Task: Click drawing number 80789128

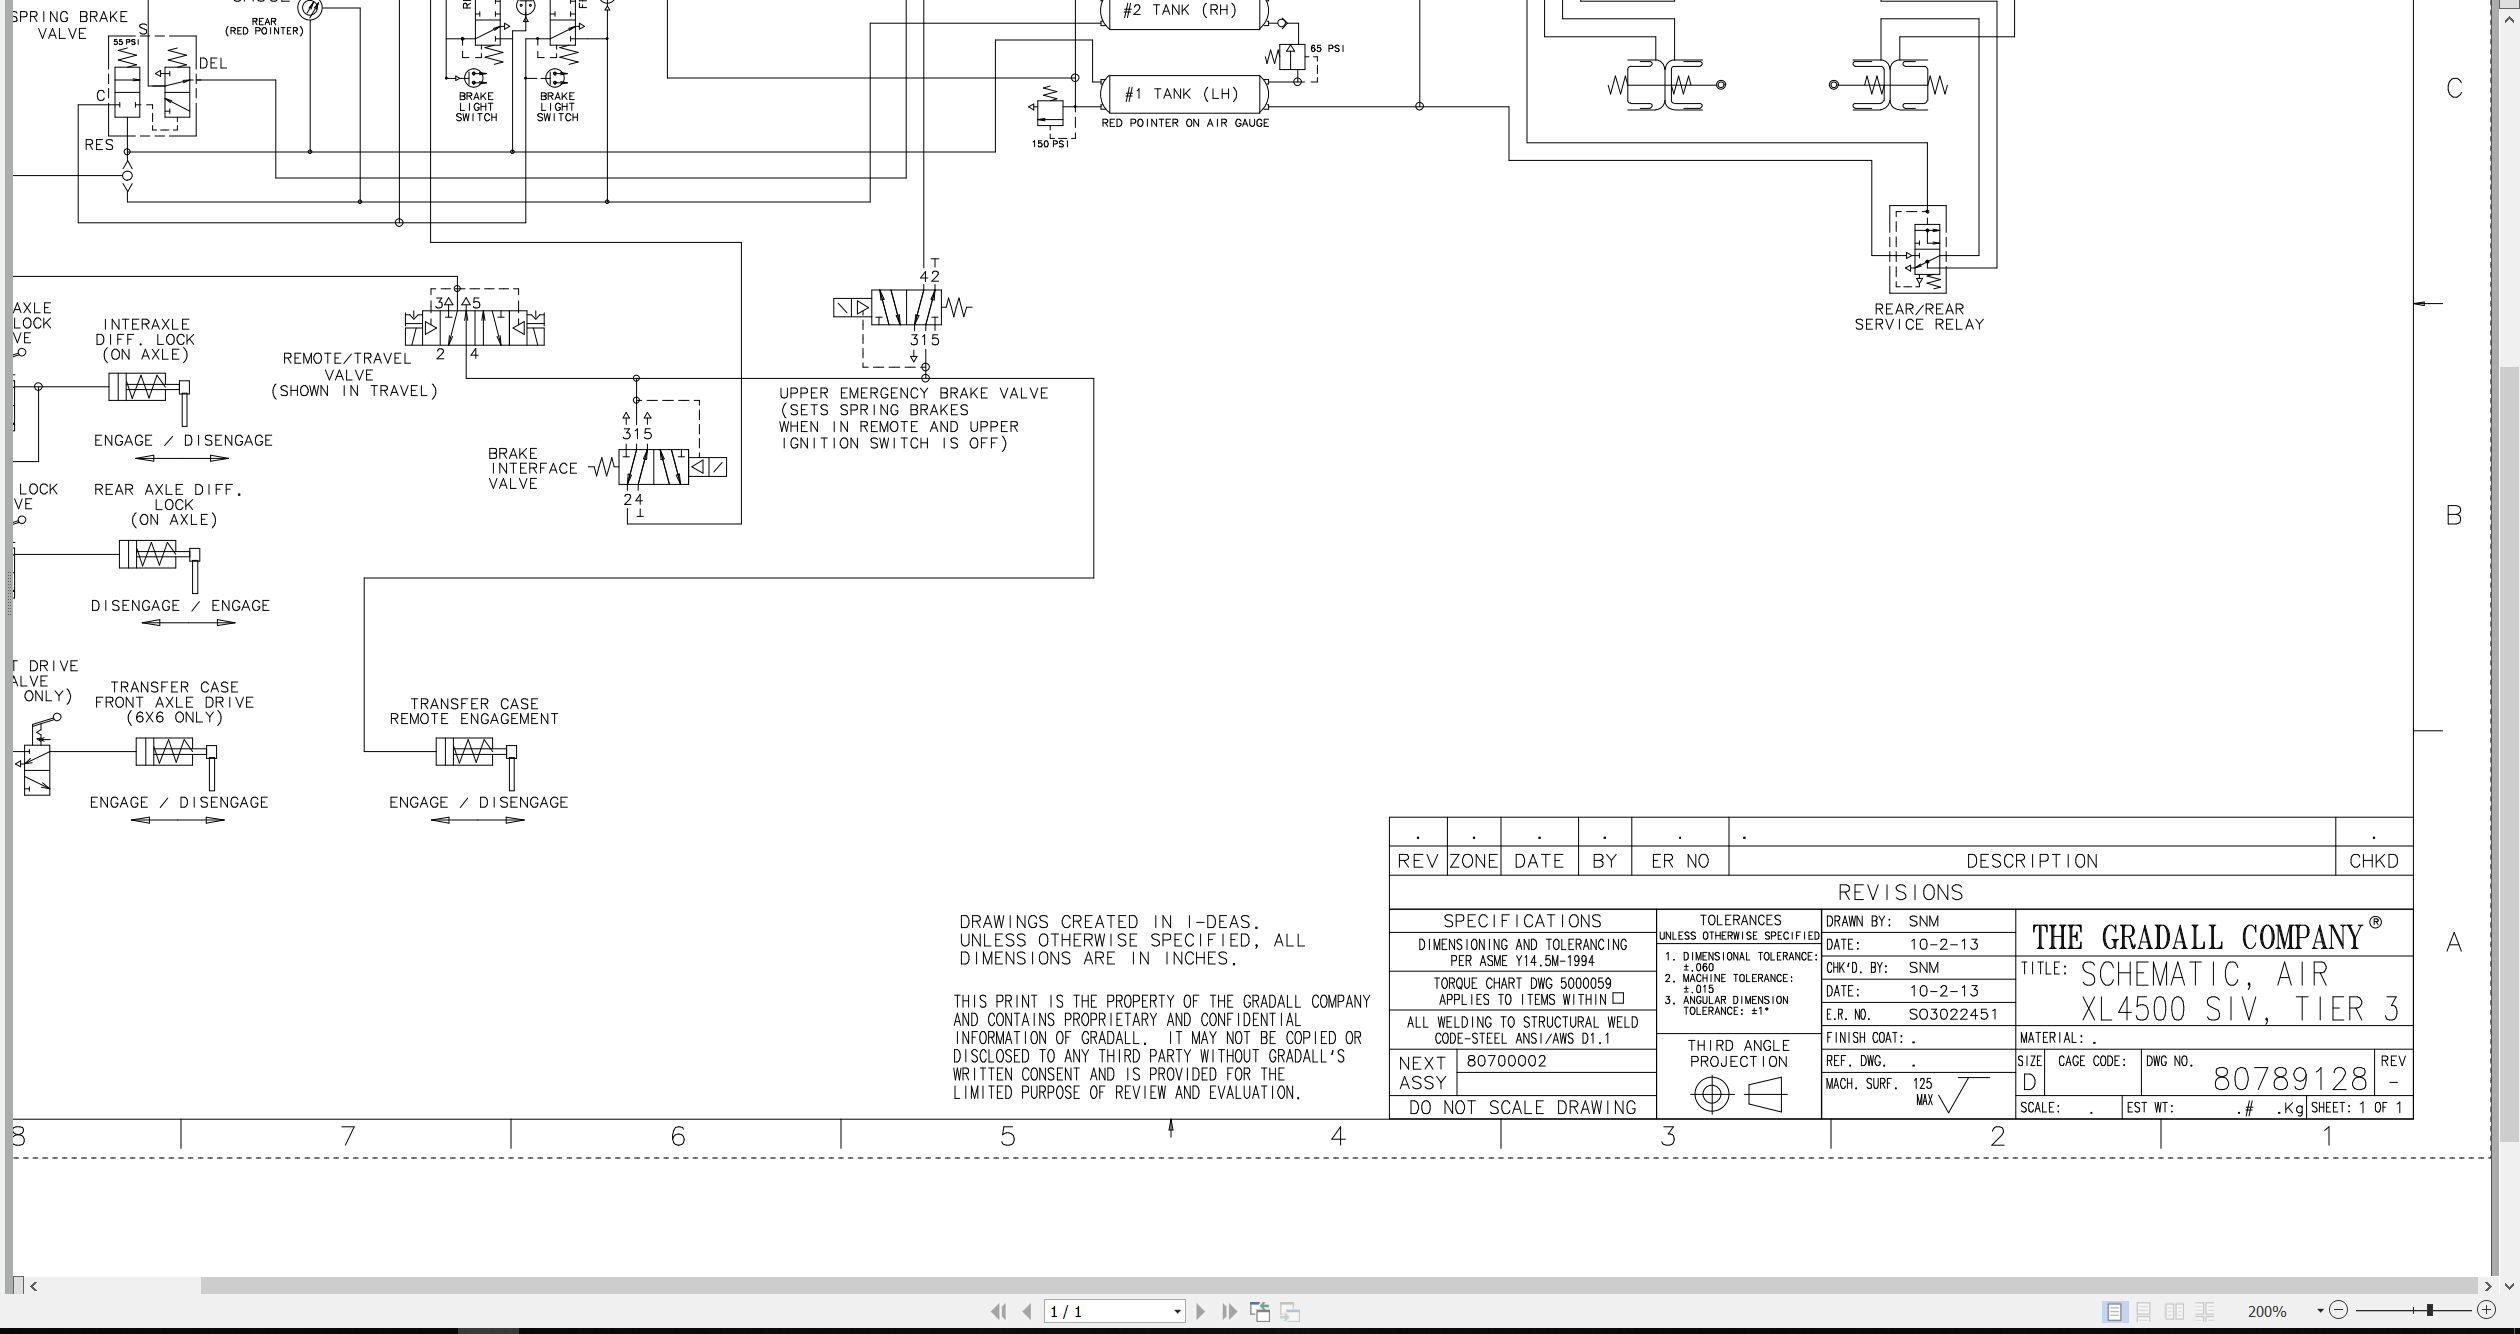Action: point(2290,1079)
